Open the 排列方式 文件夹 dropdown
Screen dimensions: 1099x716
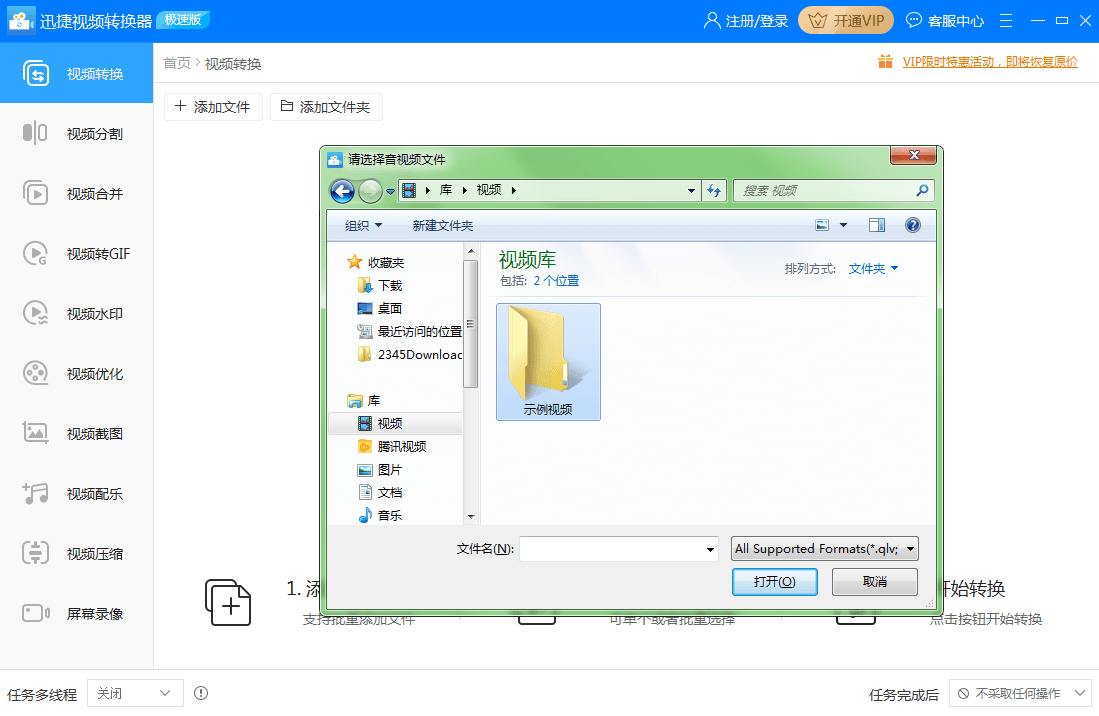pyautogui.click(x=873, y=269)
